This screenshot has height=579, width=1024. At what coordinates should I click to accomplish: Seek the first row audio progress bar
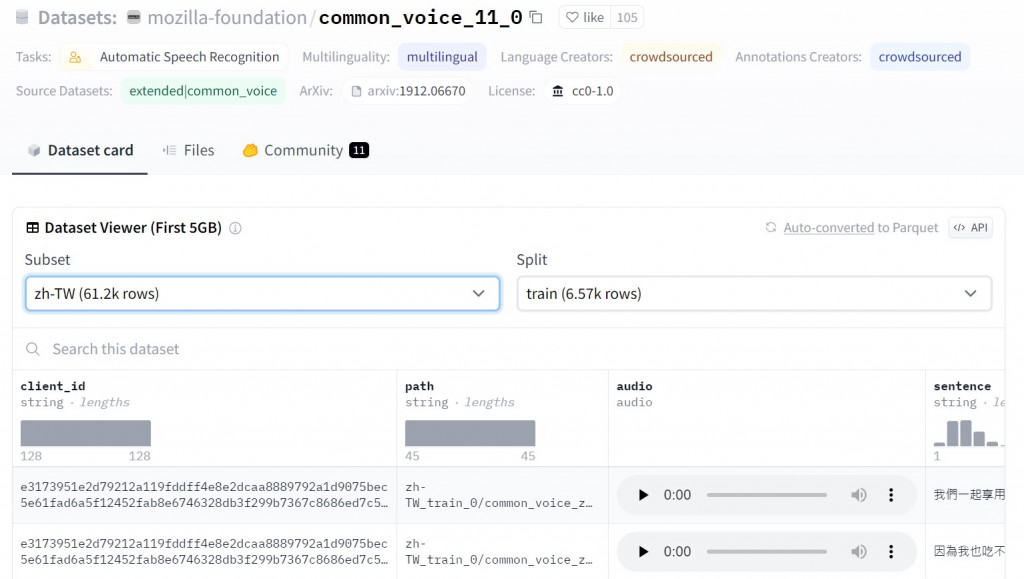tap(766, 495)
